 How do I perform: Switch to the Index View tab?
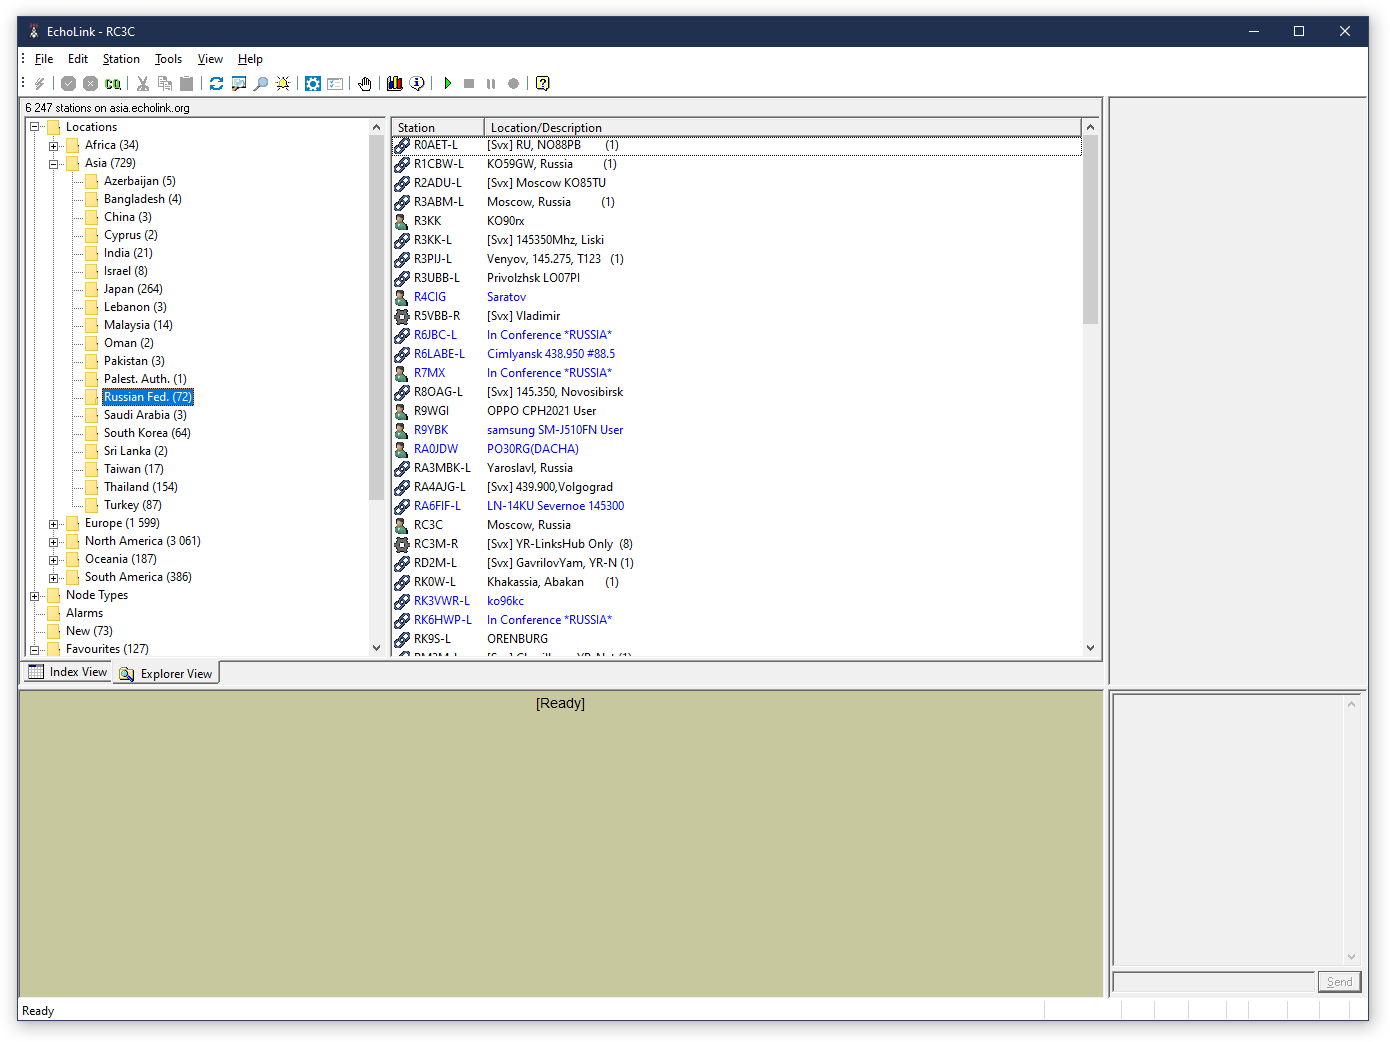tap(67, 672)
